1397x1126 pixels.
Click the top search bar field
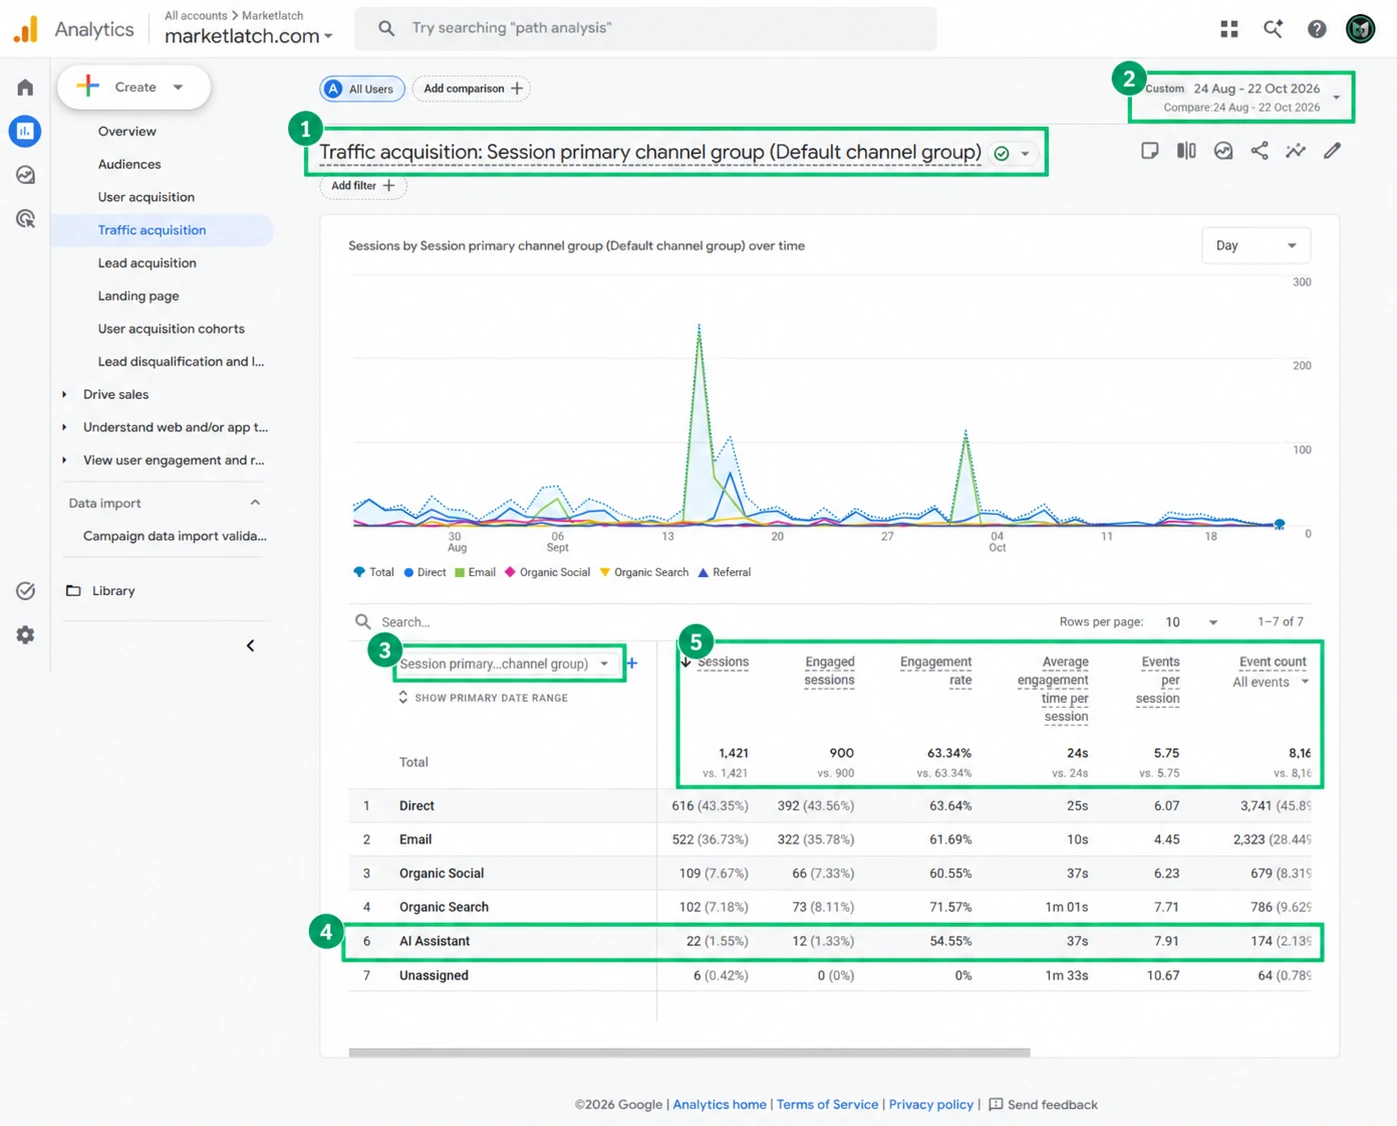point(646,28)
